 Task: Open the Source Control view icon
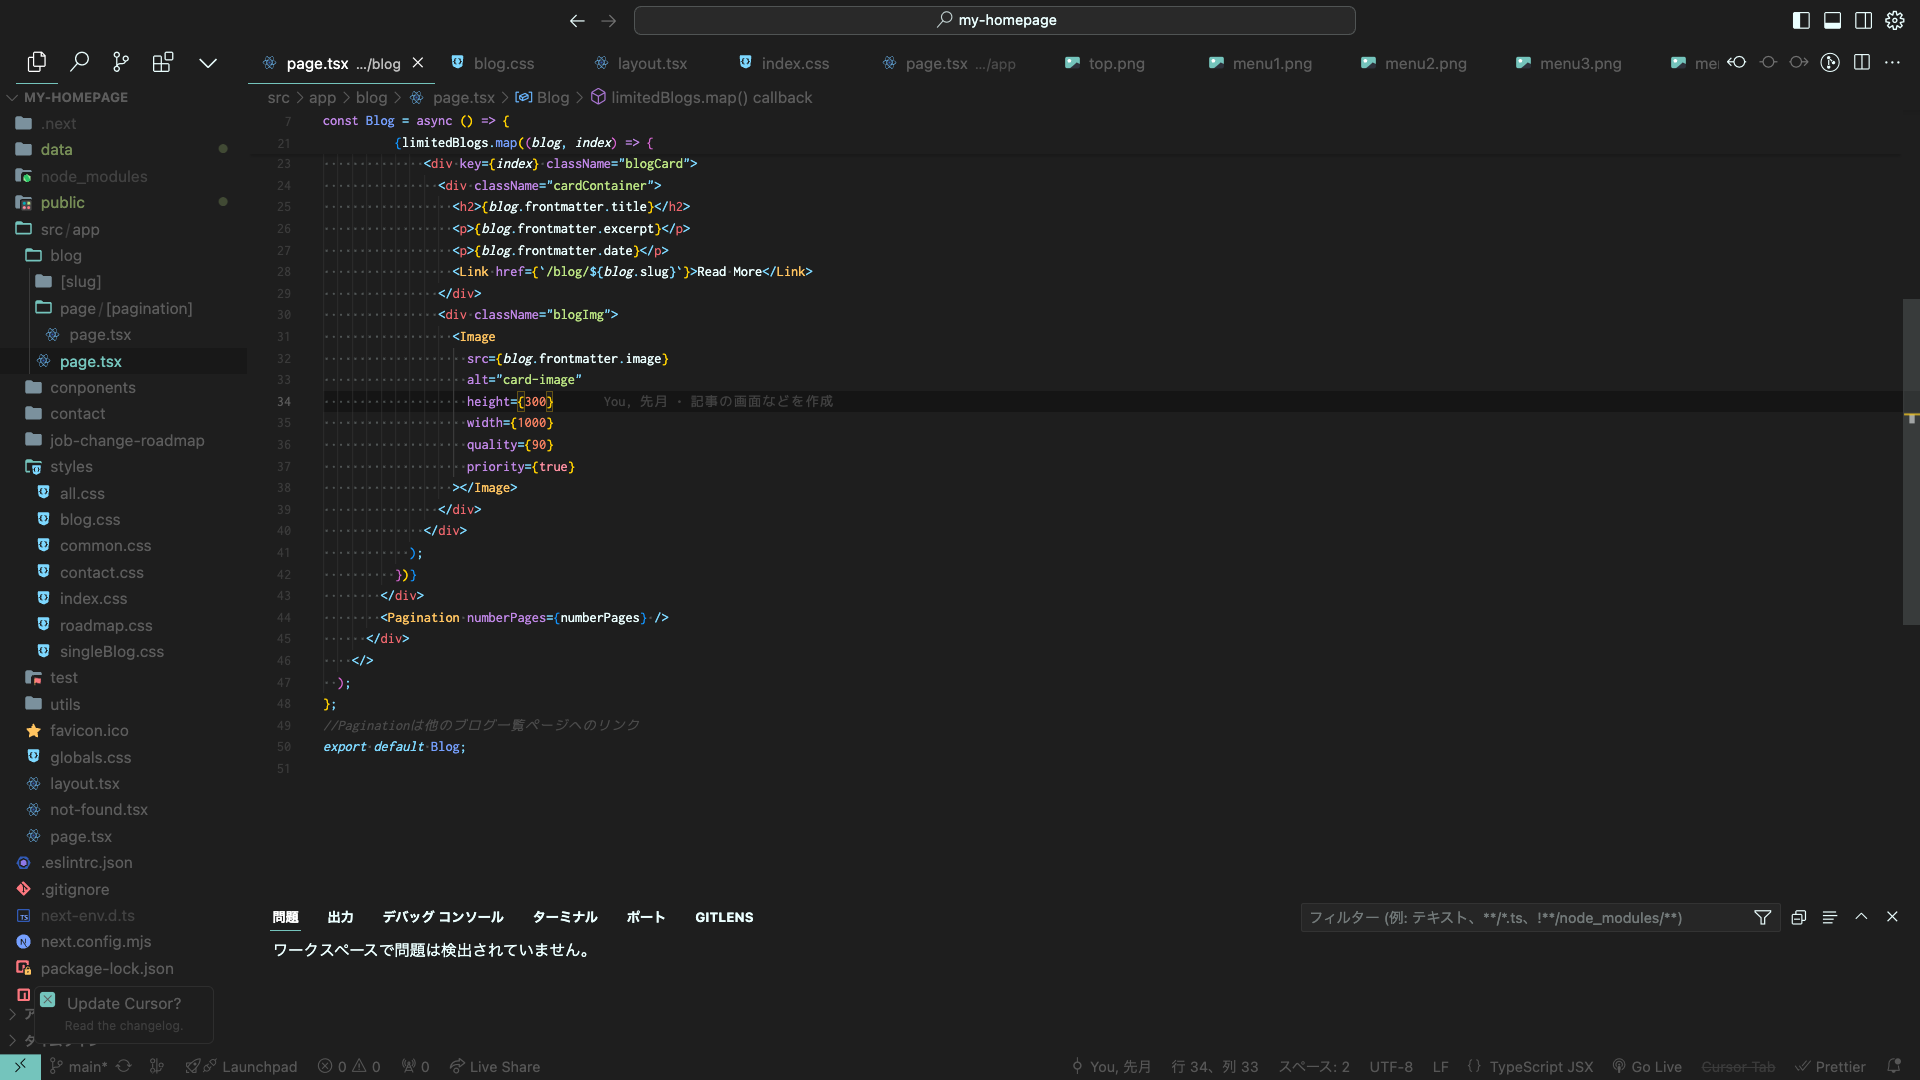click(x=121, y=62)
